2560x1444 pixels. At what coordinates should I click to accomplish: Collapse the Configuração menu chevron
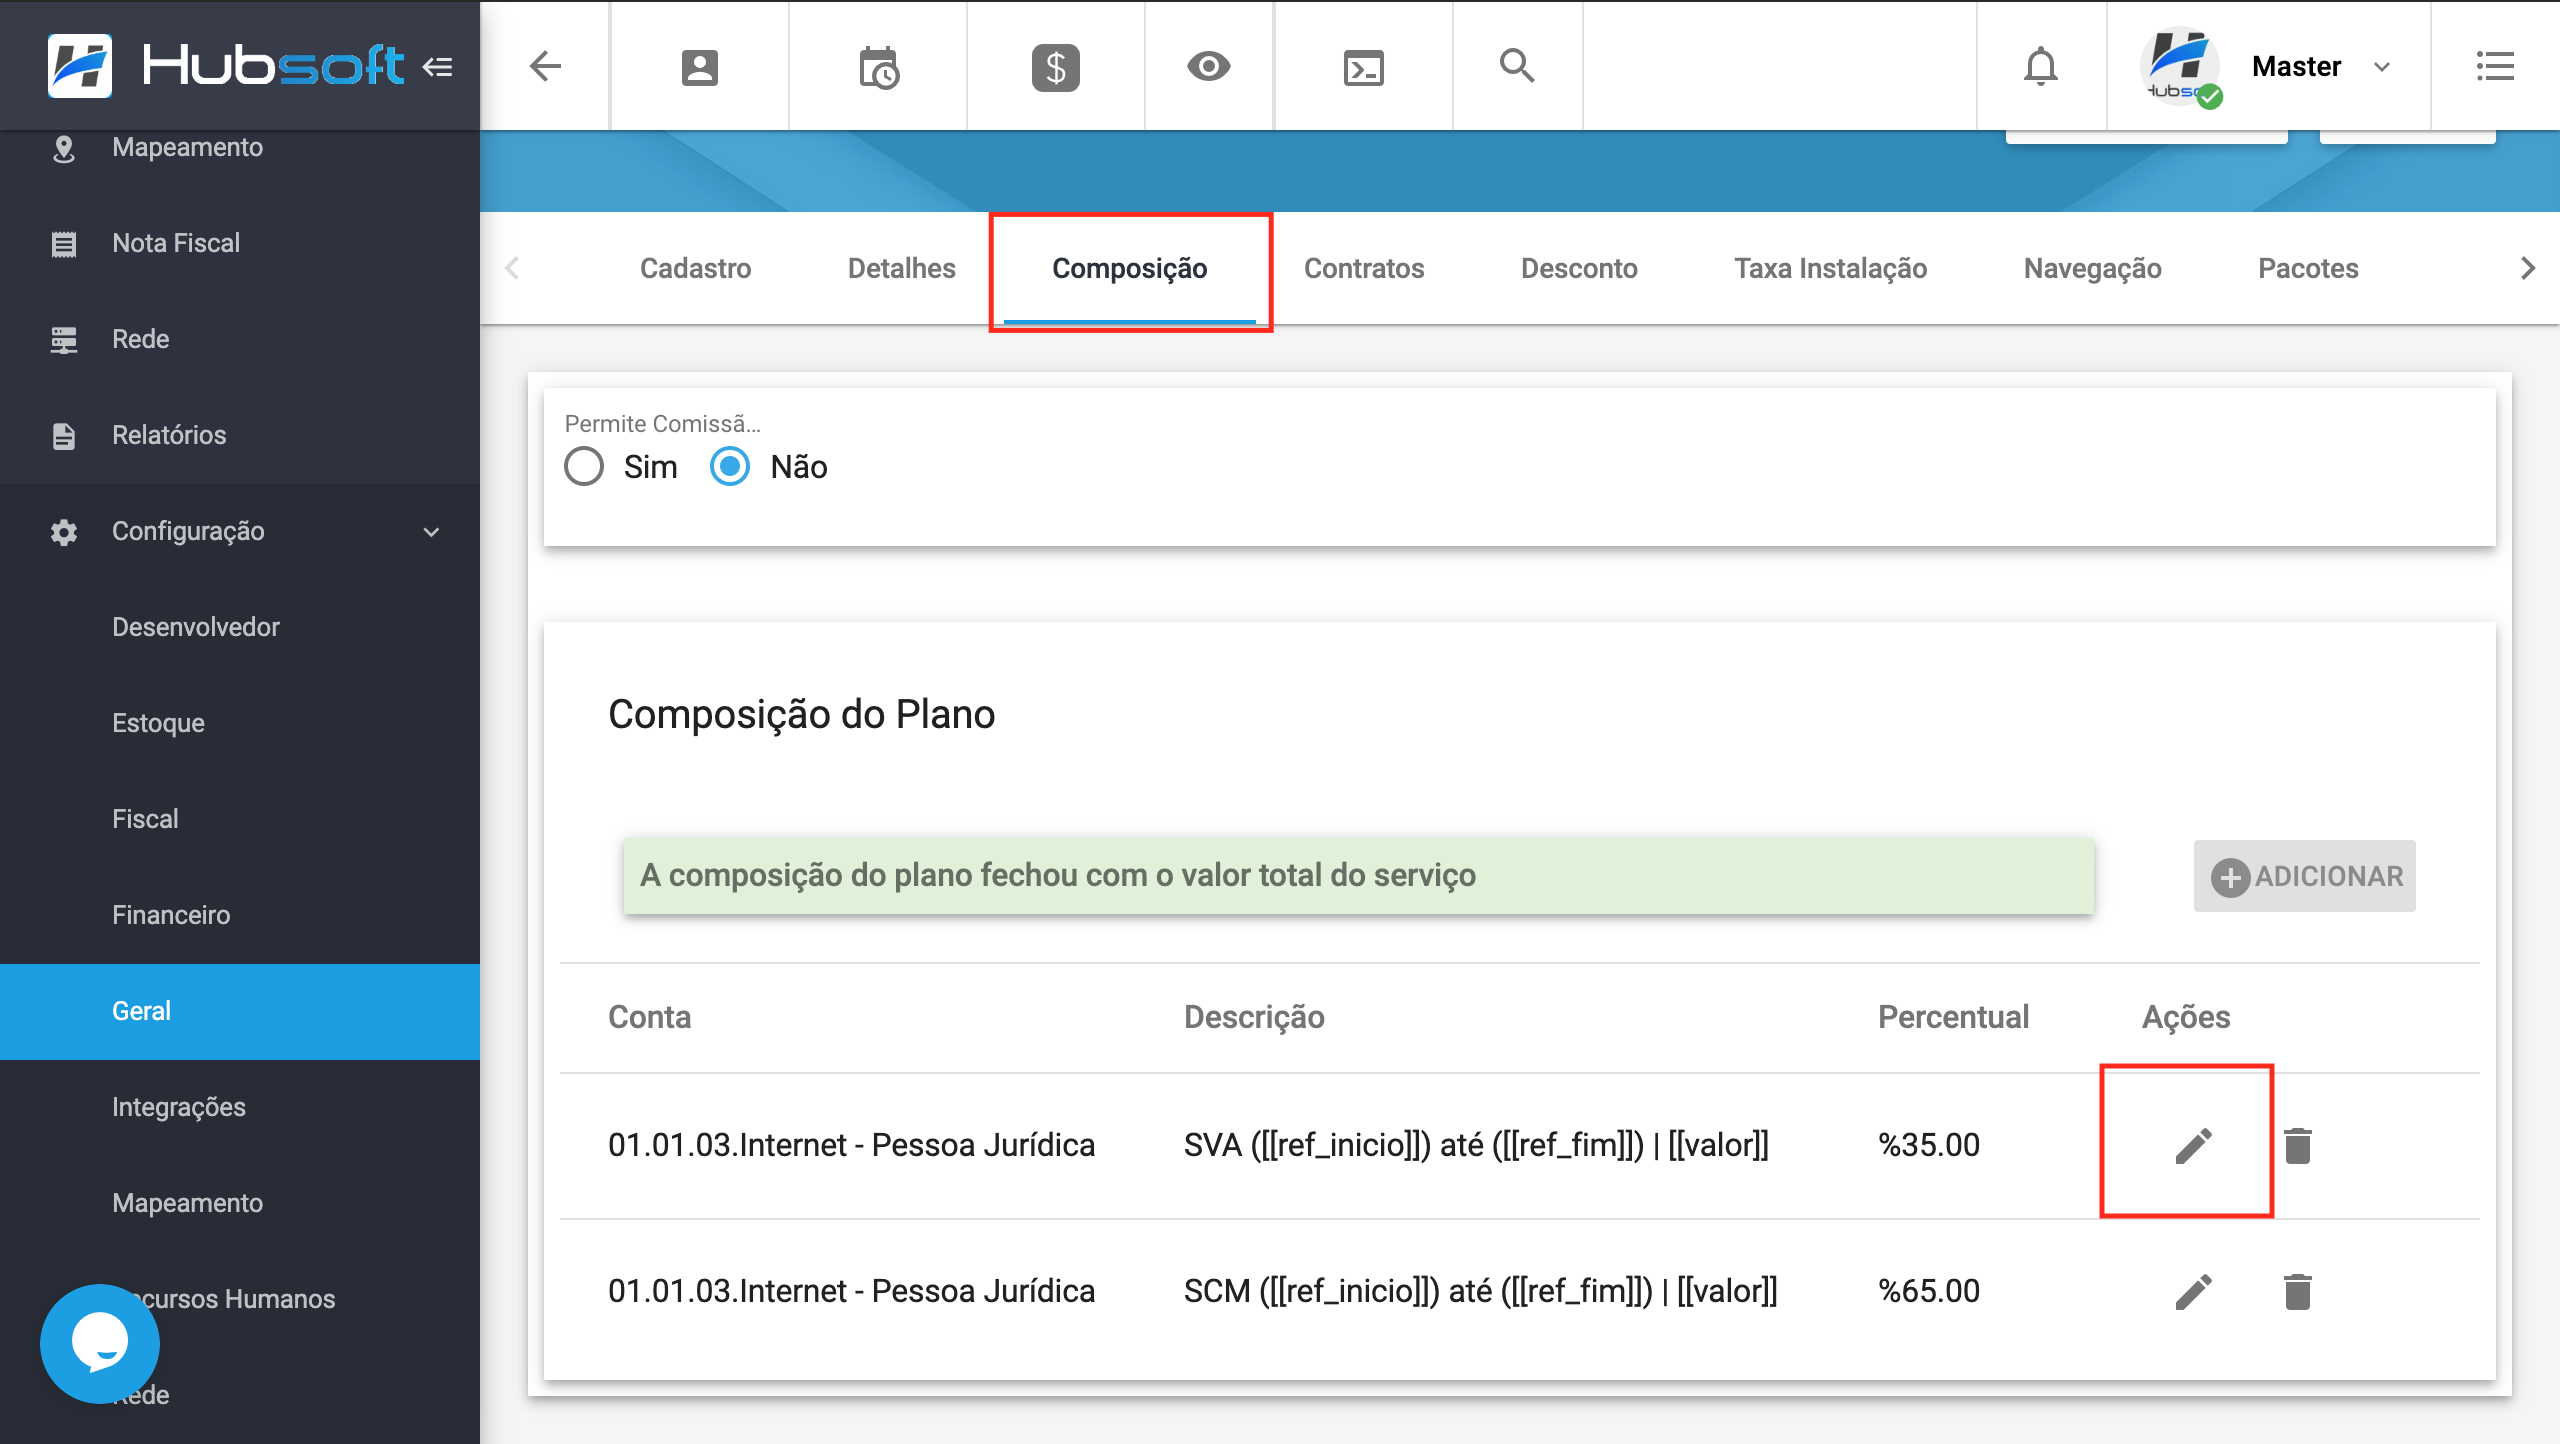point(432,531)
